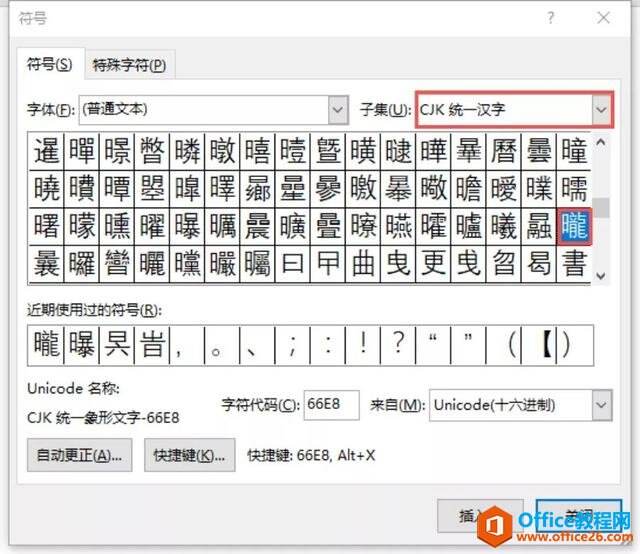Click the symbol grid scrollbar thumb
Screen dimensions: 640x554
click(x=600, y=208)
